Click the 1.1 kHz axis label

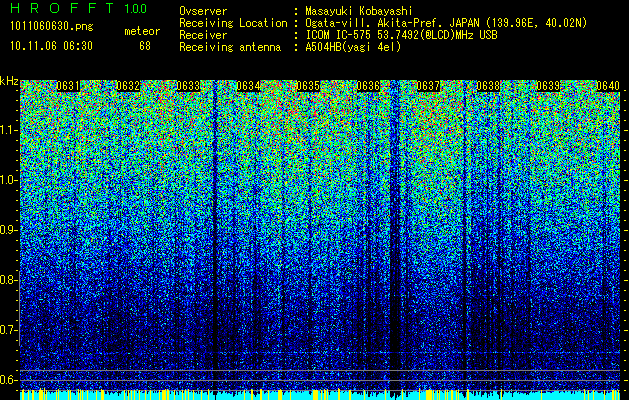coord(9,130)
